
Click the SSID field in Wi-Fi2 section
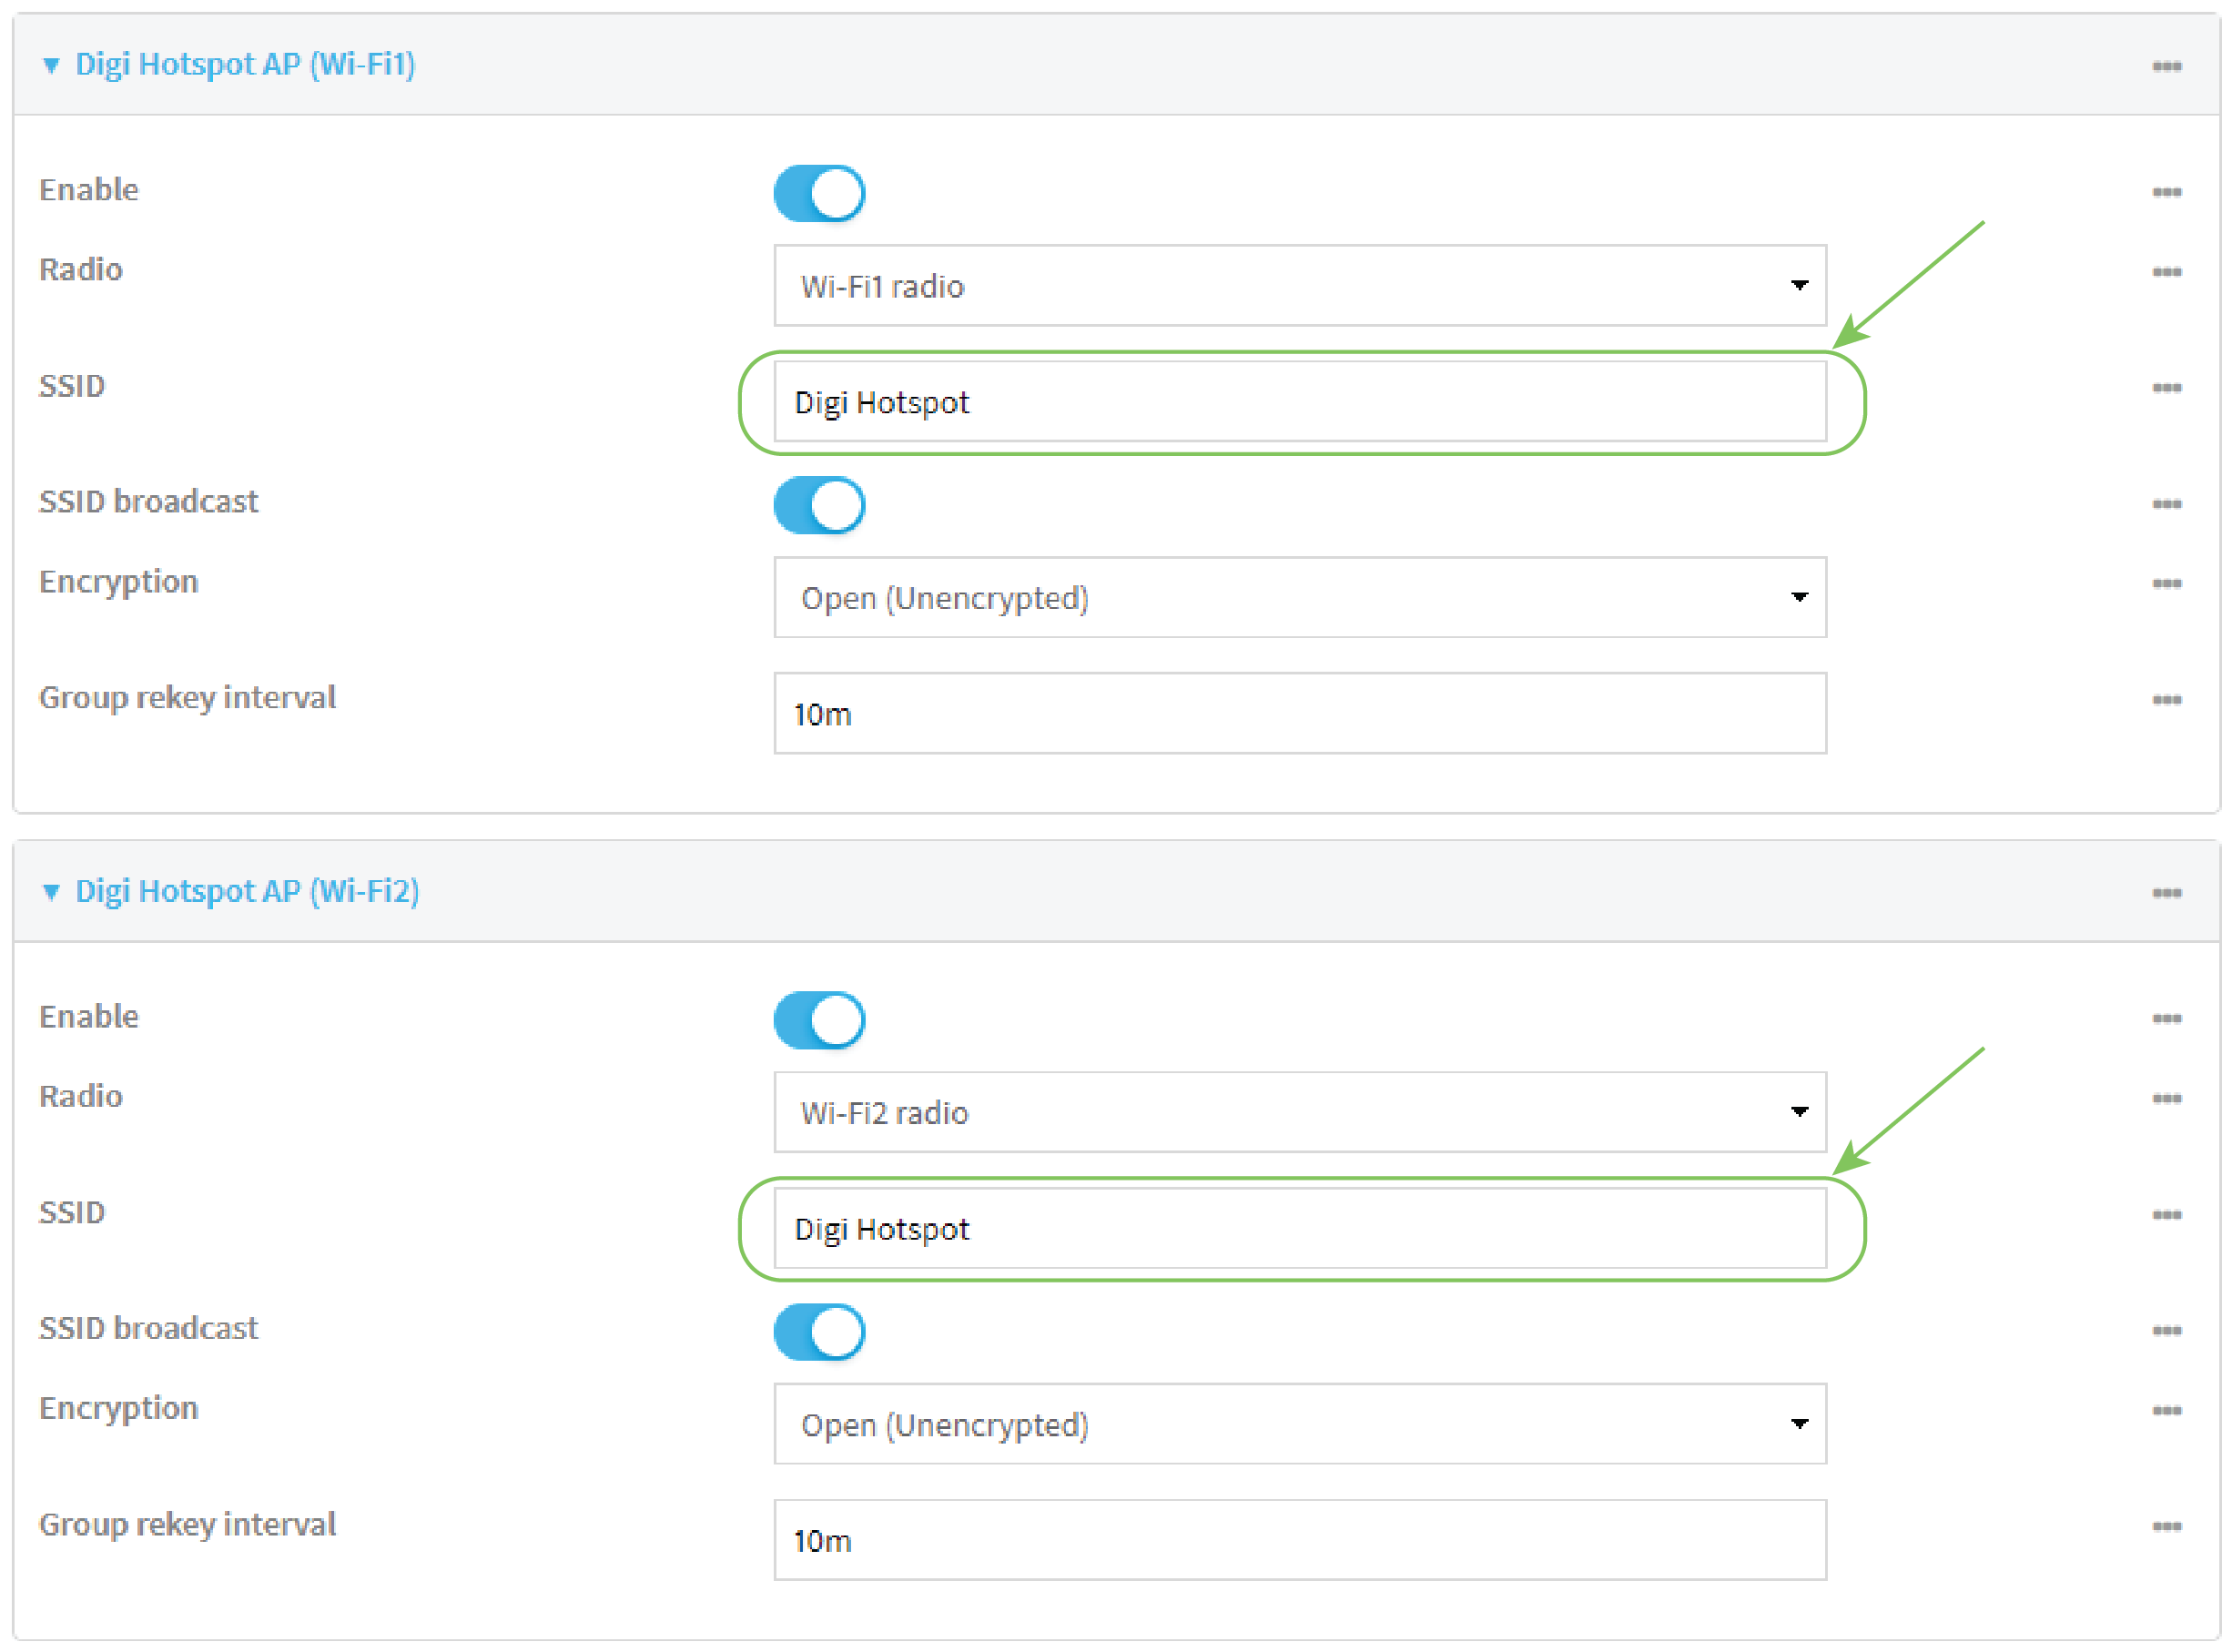(1300, 1229)
